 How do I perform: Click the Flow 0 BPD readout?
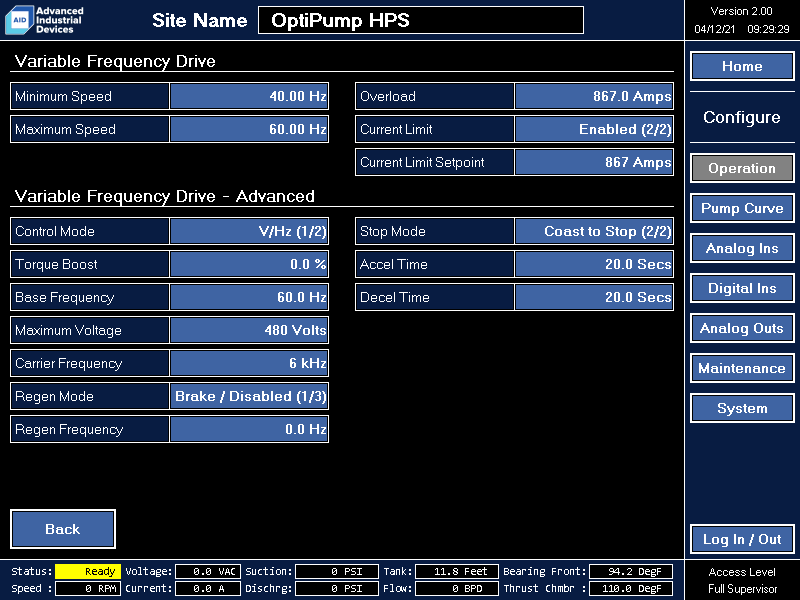click(457, 588)
